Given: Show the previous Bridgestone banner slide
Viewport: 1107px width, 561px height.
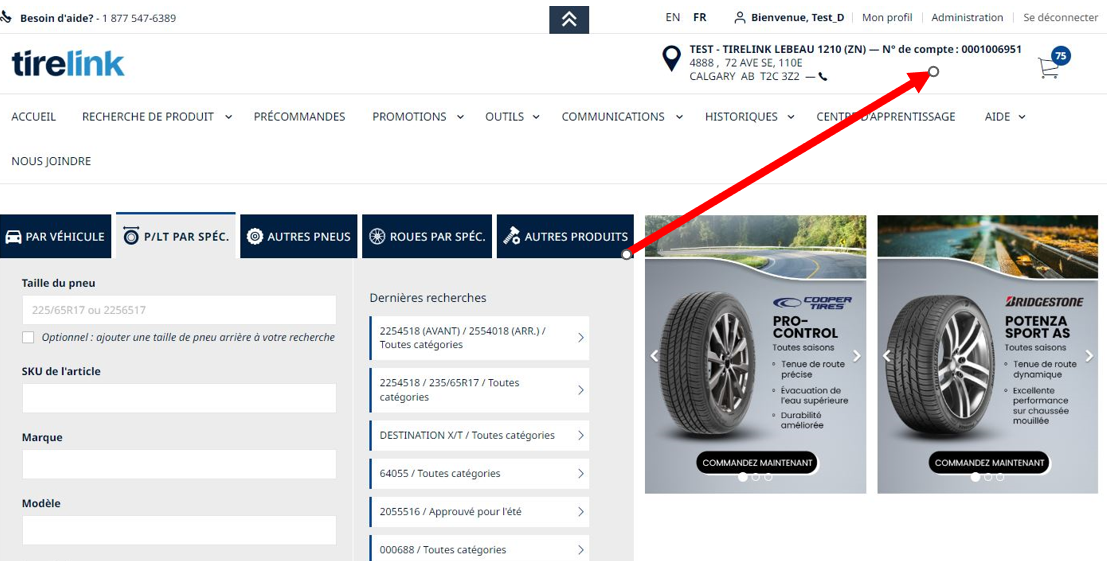Looking at the screenshot, I should tap(887, 356).
